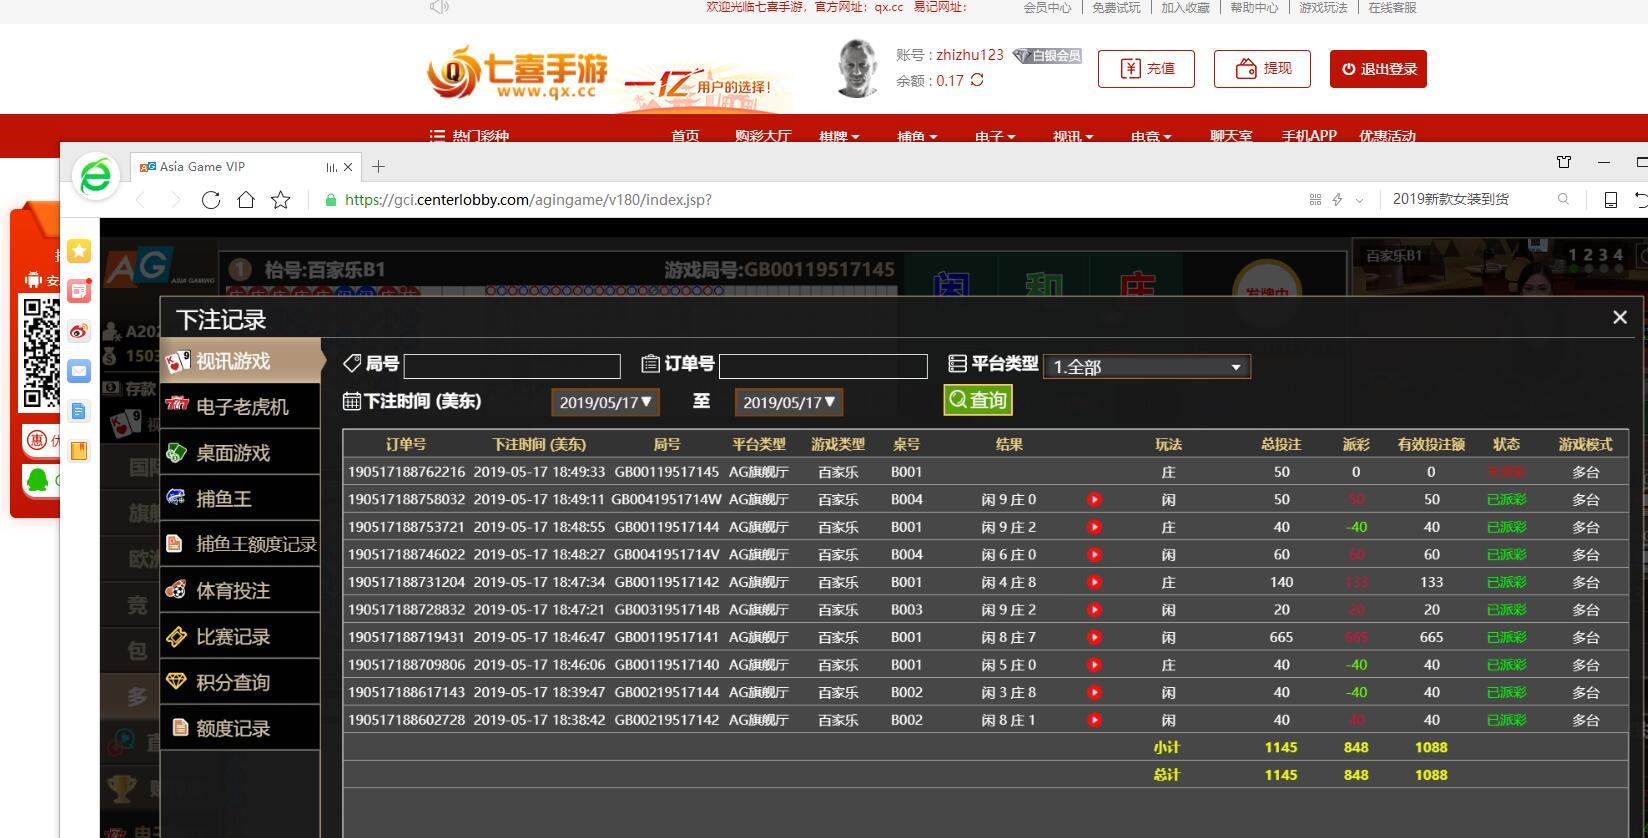
Task: Click the lightning speed-mode icon
Action: [1337, 200]
